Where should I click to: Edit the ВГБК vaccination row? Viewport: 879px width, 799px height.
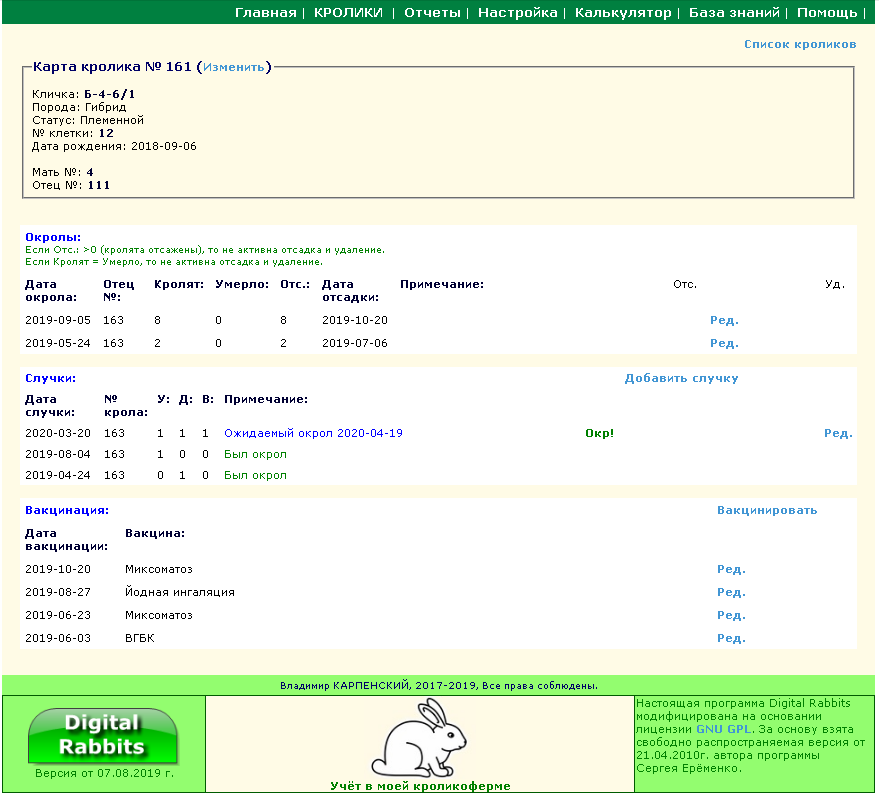point(731,638)
